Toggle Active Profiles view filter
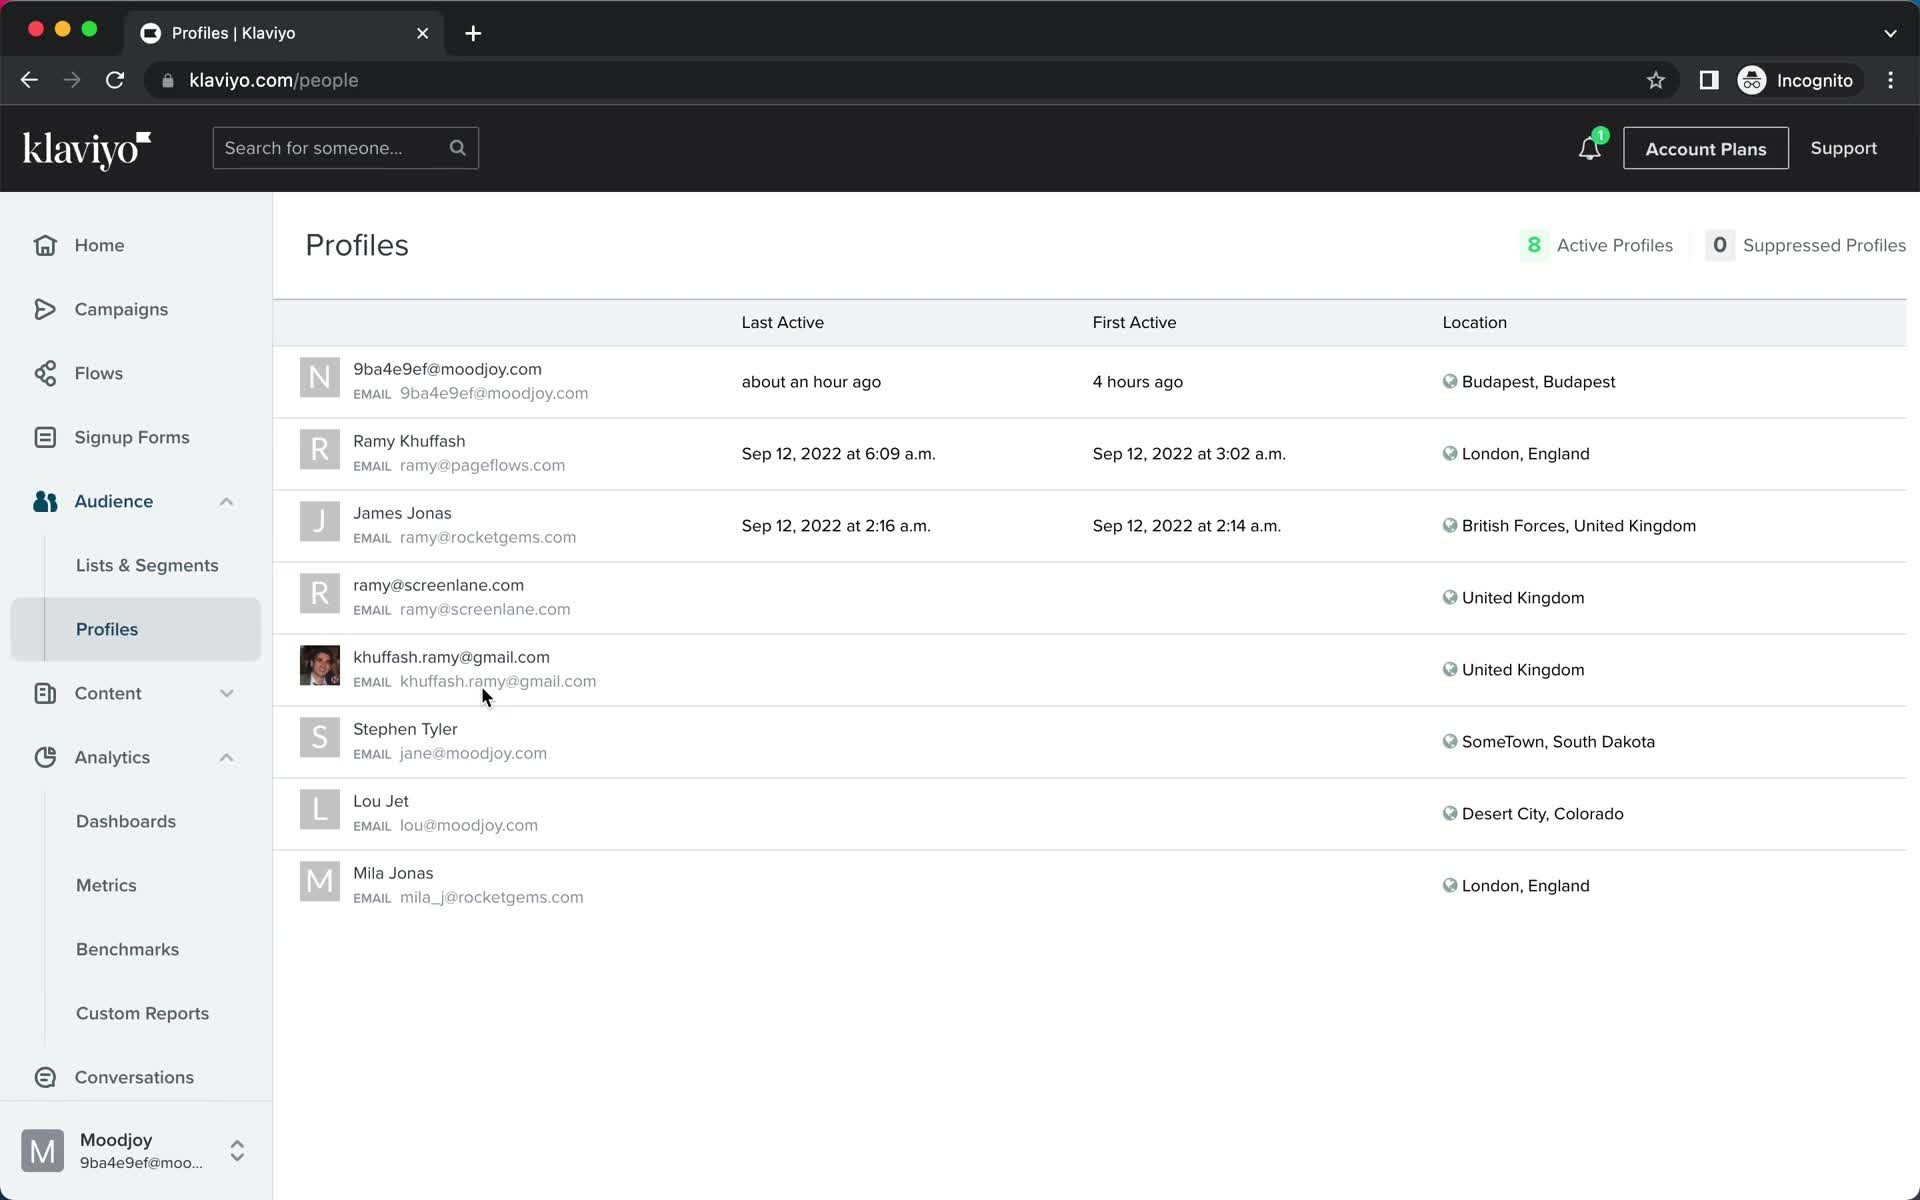Image resolution: width=1920 pixels, height=1200 pixels. (x=1598, y=245)
